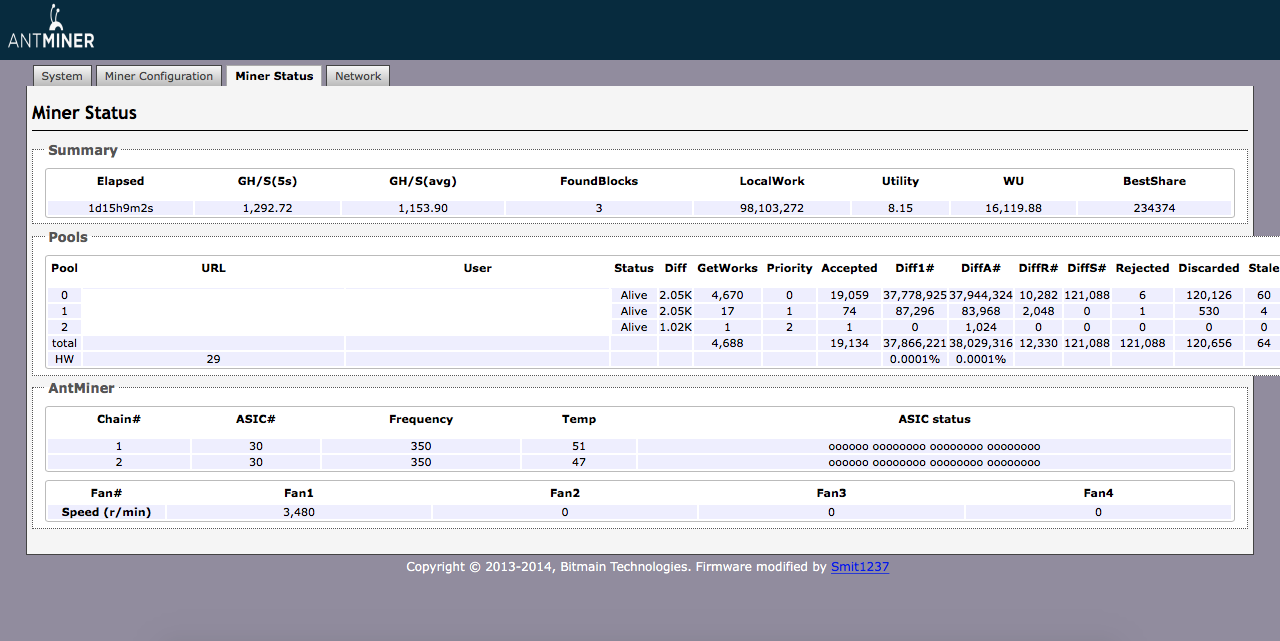Screen dimensions: 1280x641
Task: Click the Elapsed value 1d15h9m2s
Action: coord(120,208)
